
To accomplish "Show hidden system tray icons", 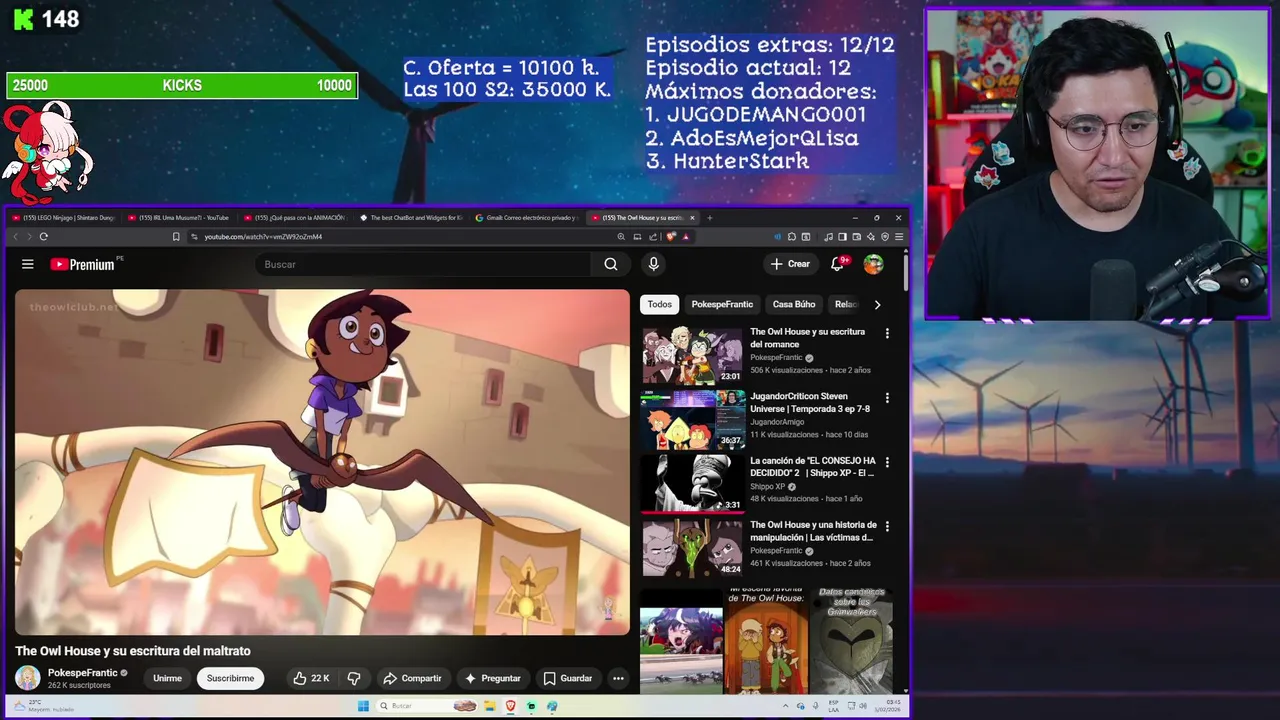I will point(785,706).
